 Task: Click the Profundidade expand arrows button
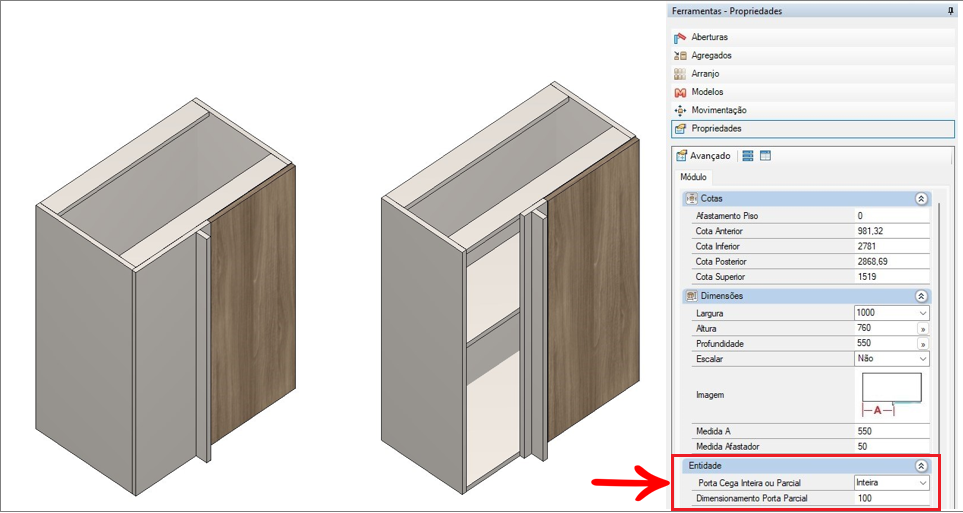click(922, 343)
